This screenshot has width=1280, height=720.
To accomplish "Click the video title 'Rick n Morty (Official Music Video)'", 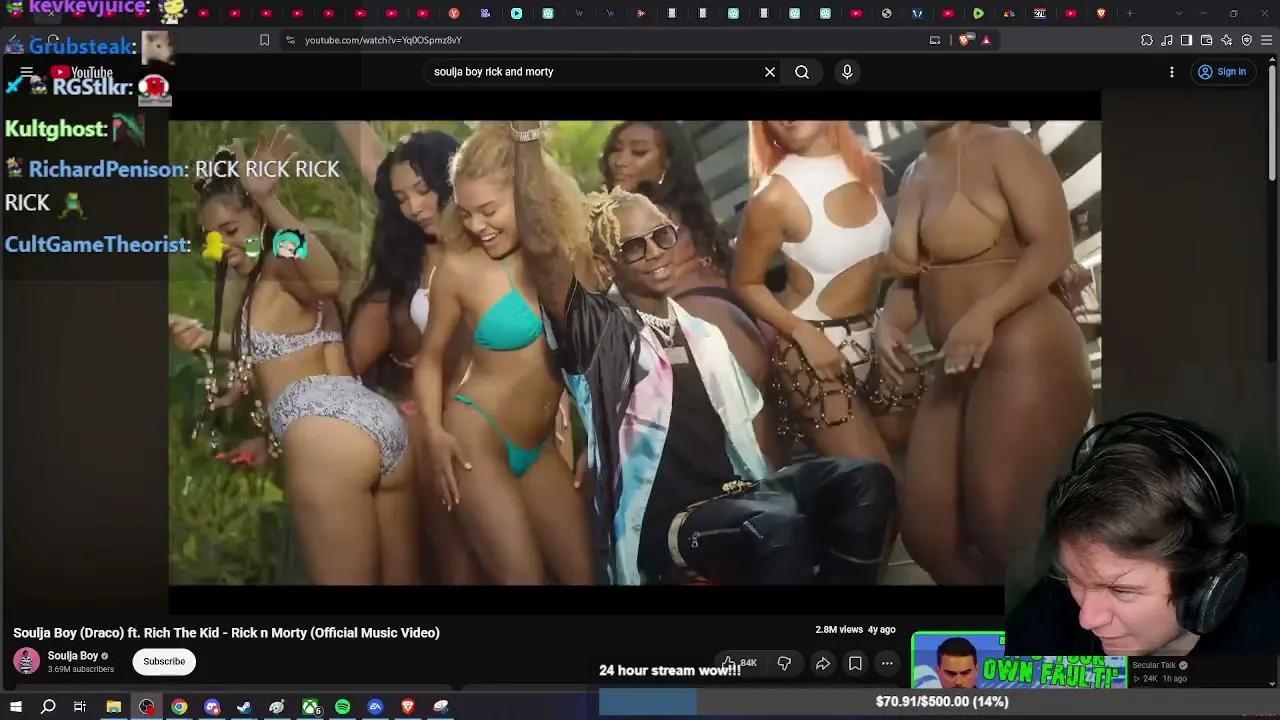I will coord(335,633).
